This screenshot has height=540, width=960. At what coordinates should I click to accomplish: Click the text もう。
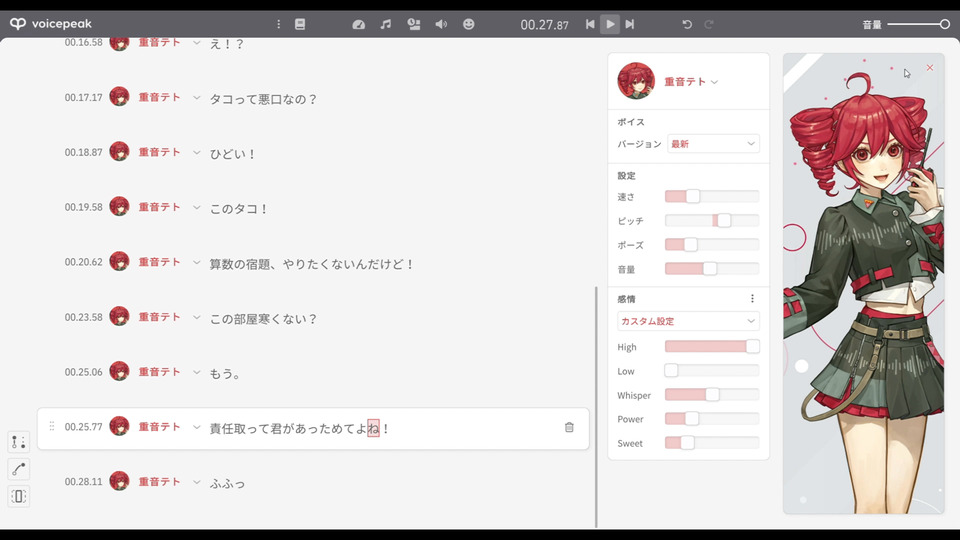pyautogui.click(x=225, y=373)
